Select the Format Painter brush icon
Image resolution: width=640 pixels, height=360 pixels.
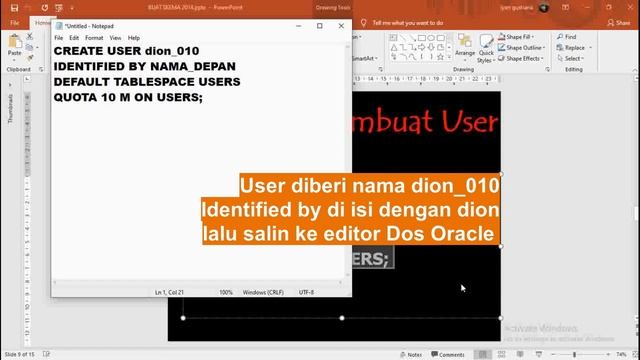coord(30,58)
